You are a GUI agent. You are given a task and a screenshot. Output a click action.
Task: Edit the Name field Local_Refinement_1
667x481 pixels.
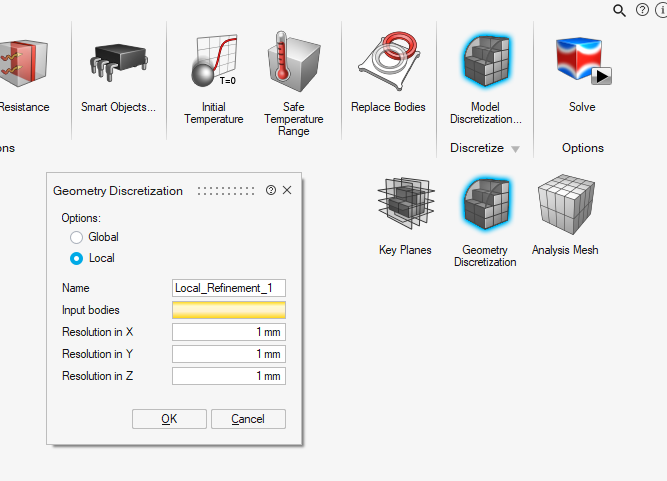[x=229, y=288]
